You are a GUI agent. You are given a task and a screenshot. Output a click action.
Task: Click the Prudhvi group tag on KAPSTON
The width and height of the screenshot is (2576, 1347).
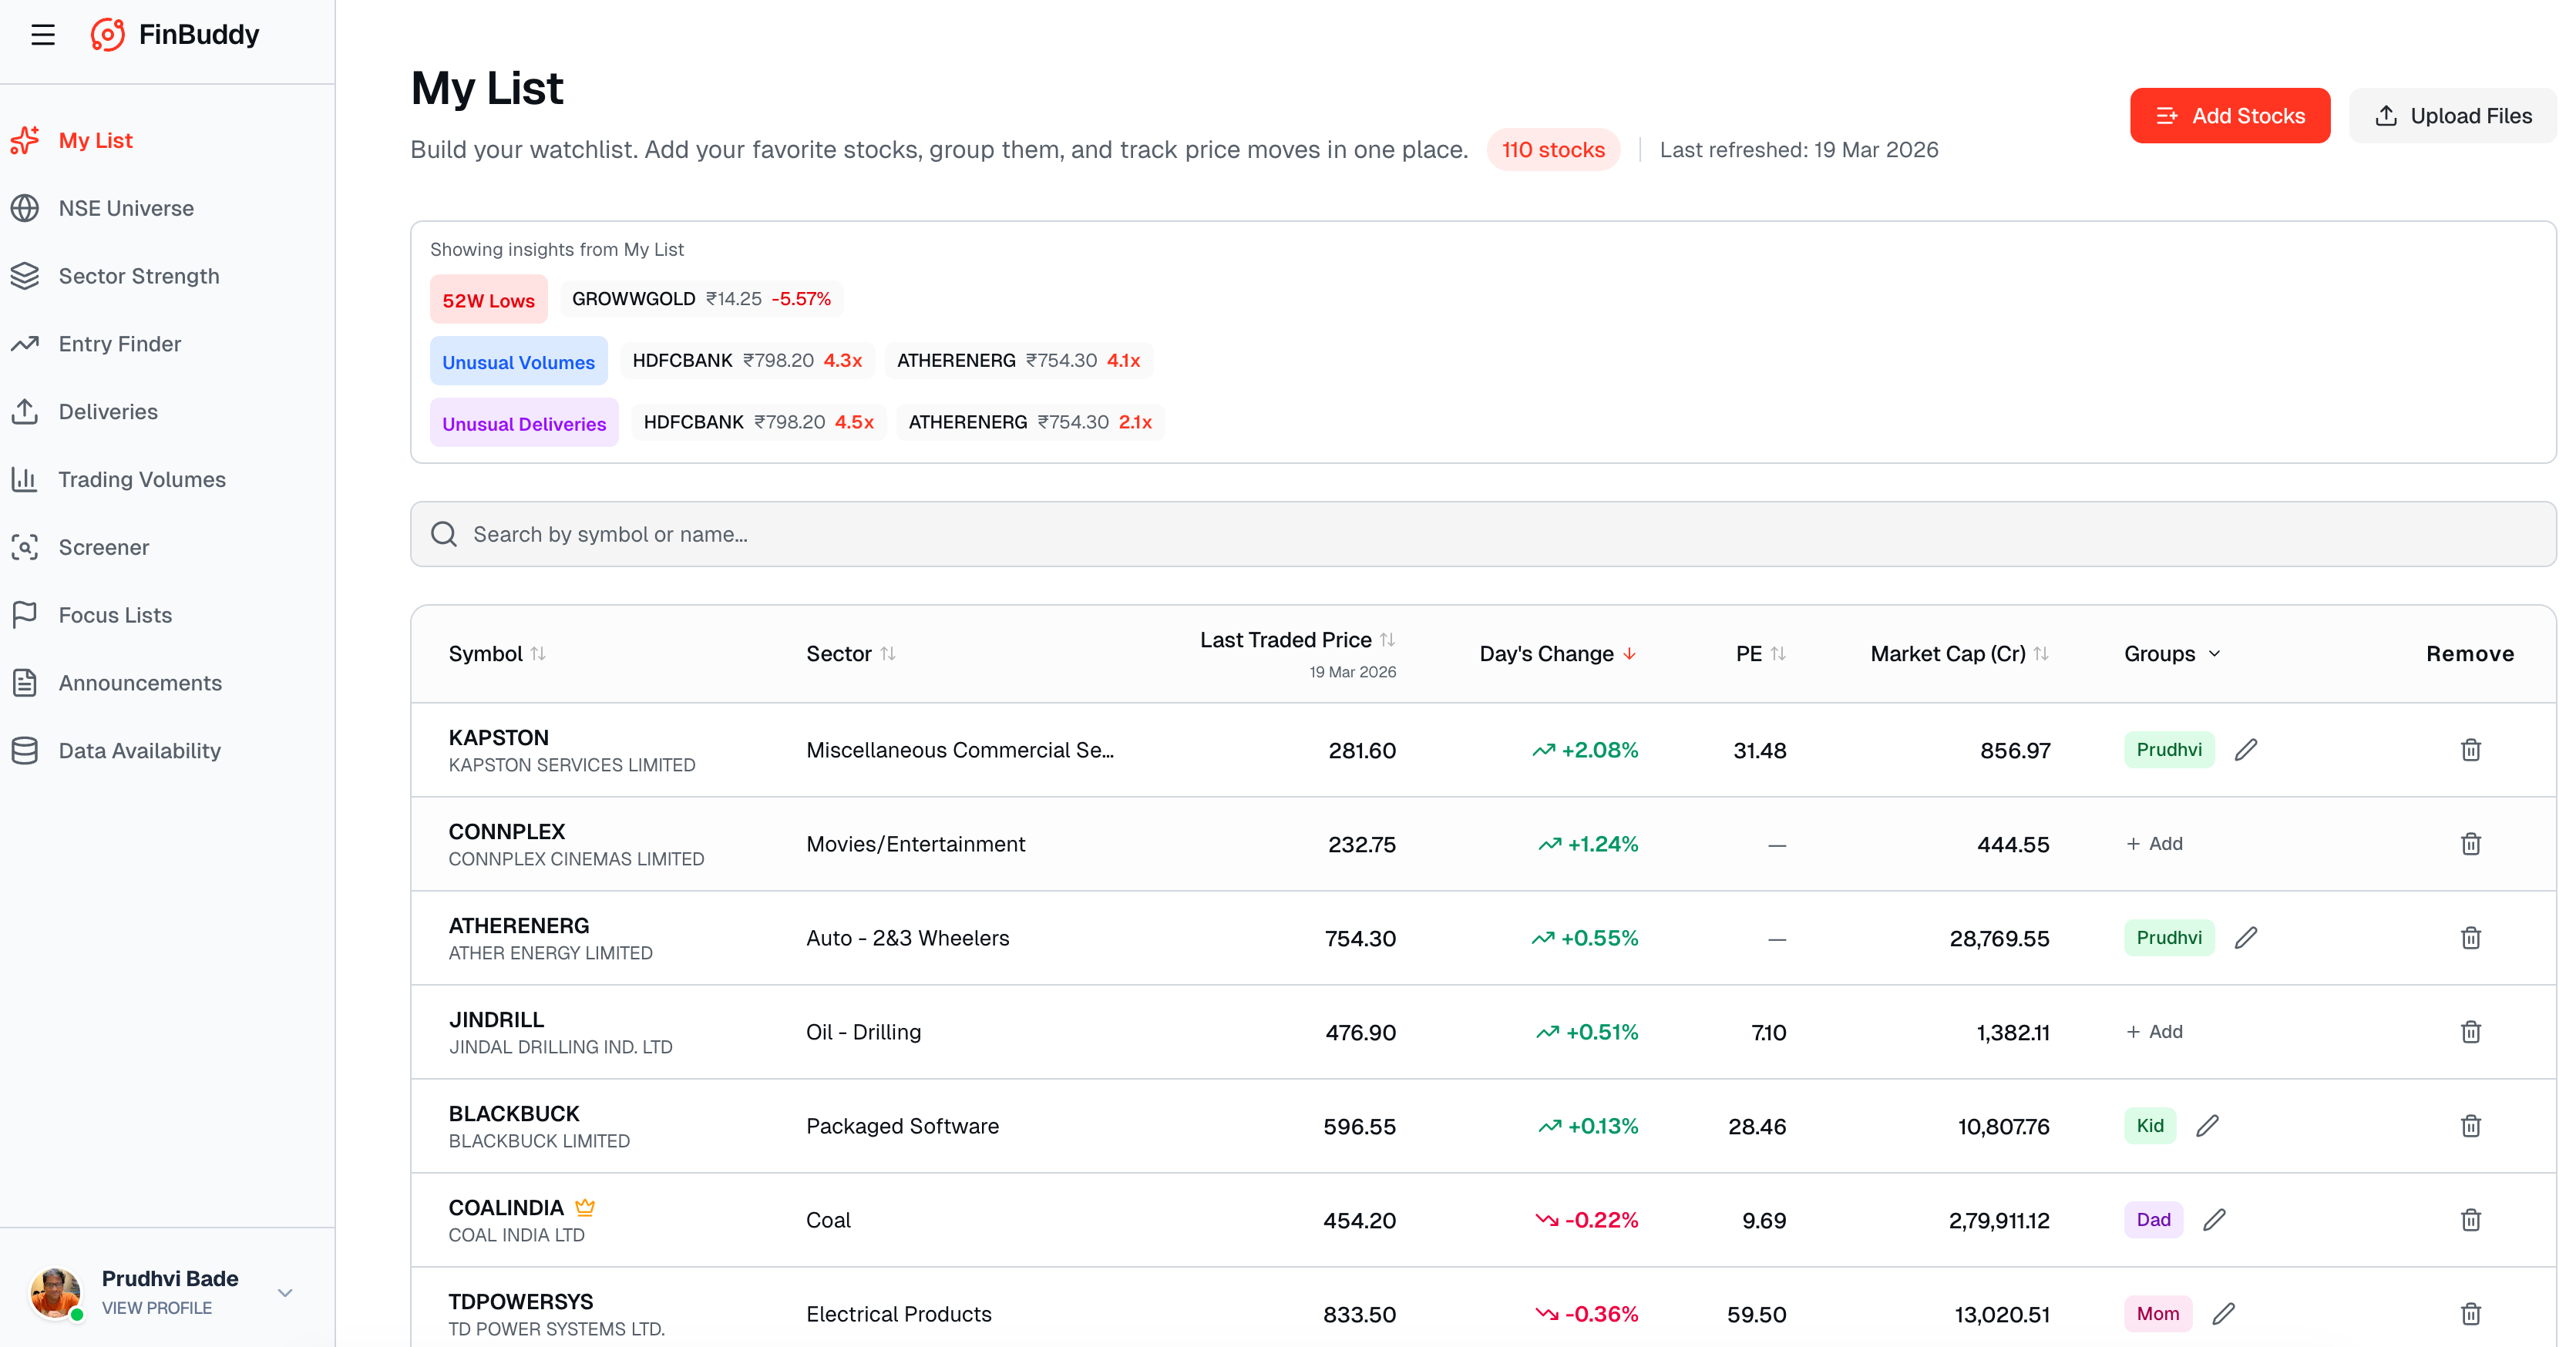[2169, 750]
